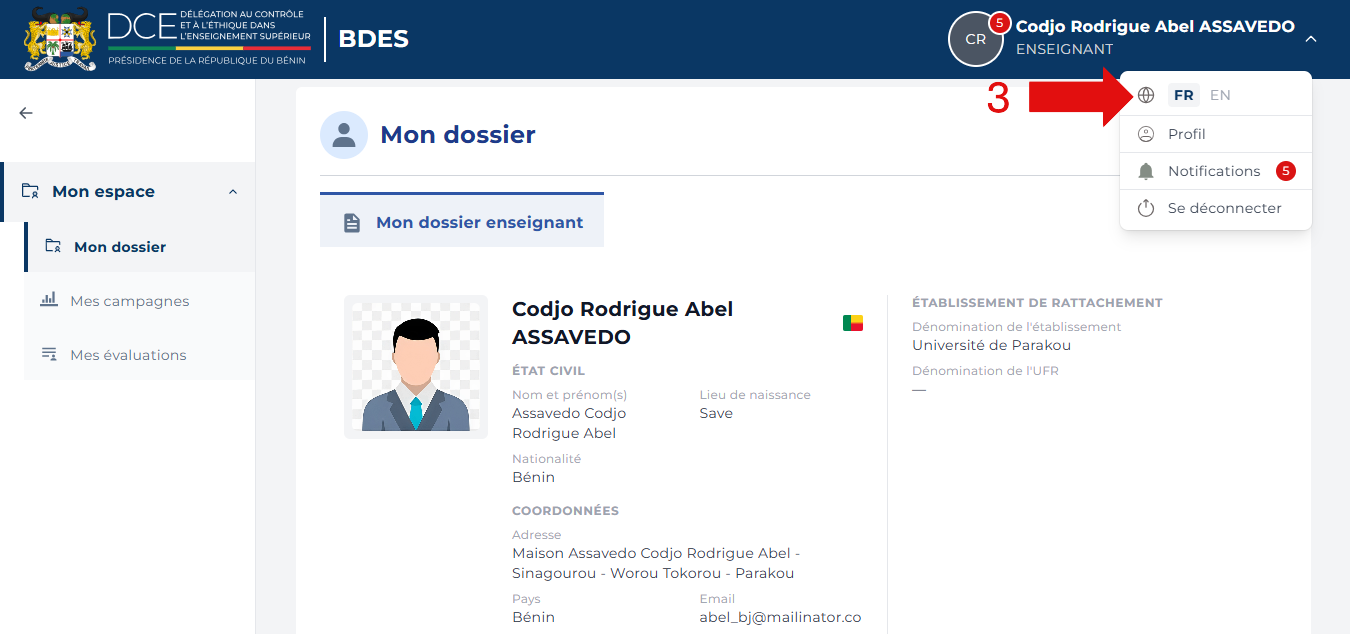Click Lieu de naissance value Save
This screenshot has width=1350, height=634.
tap(716, 413)
